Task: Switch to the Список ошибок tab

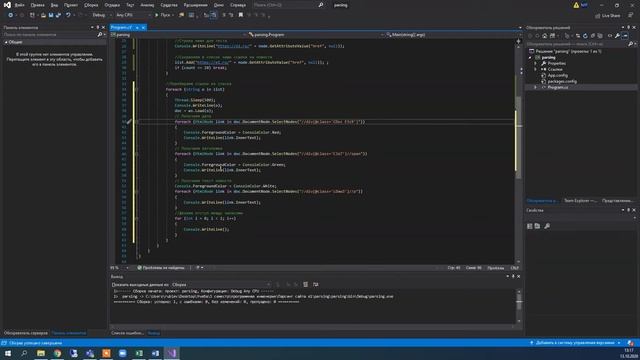Action: 127,333
